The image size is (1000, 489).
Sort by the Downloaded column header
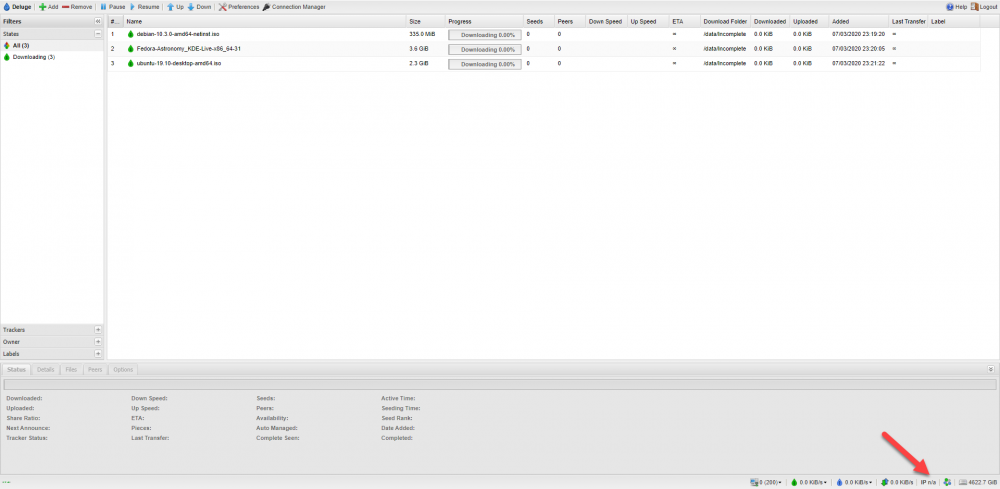coord(770,22)
